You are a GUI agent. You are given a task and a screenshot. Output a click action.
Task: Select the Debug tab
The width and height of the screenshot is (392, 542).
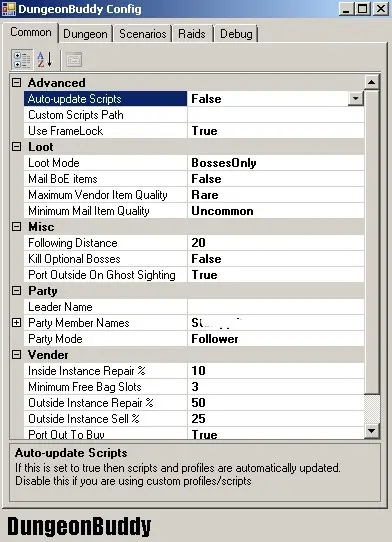click(236, 34)
